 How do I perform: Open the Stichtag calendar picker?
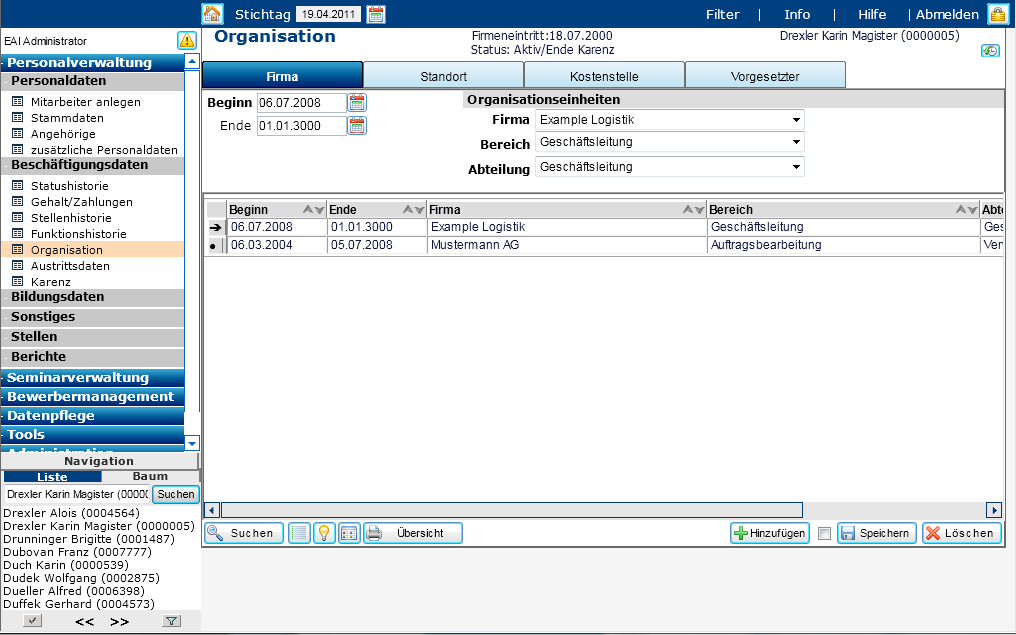click(x=376, y=14)
